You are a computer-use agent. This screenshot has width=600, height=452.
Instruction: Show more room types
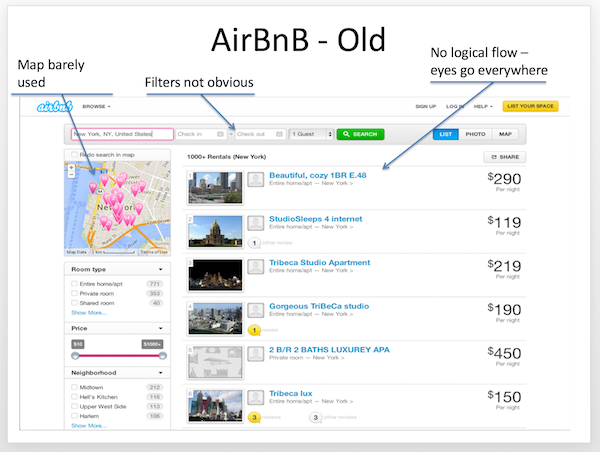(x=89, y=313)
